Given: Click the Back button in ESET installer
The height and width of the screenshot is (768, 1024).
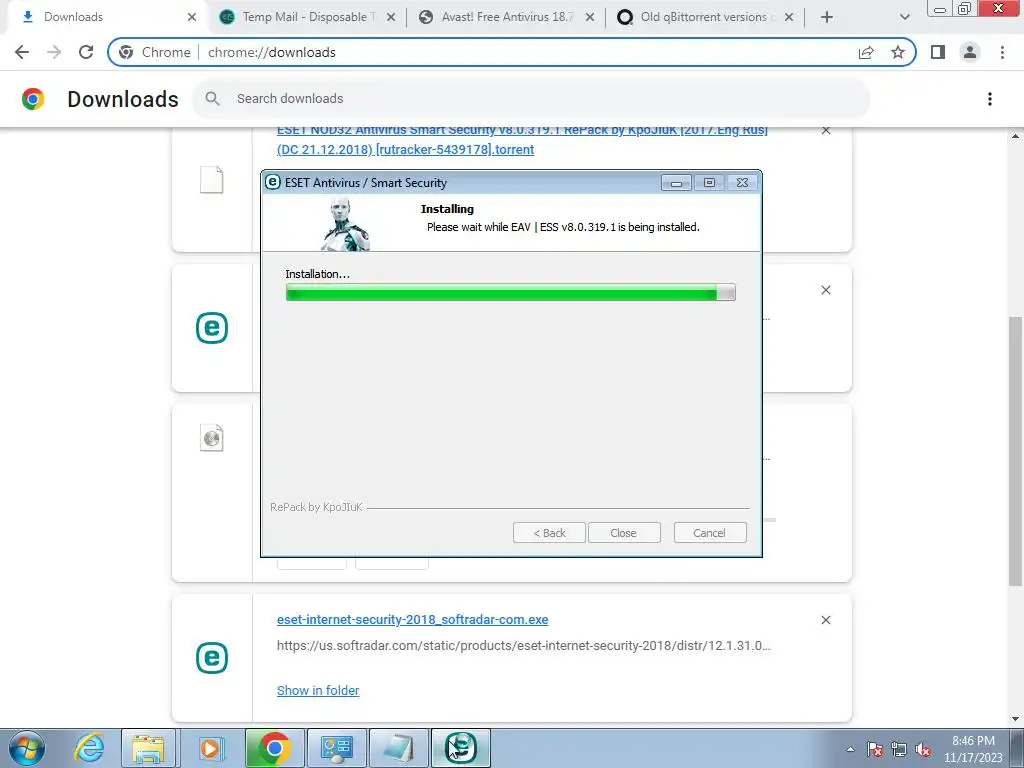Looking at the screenshot, I should [x=549, y=533].
